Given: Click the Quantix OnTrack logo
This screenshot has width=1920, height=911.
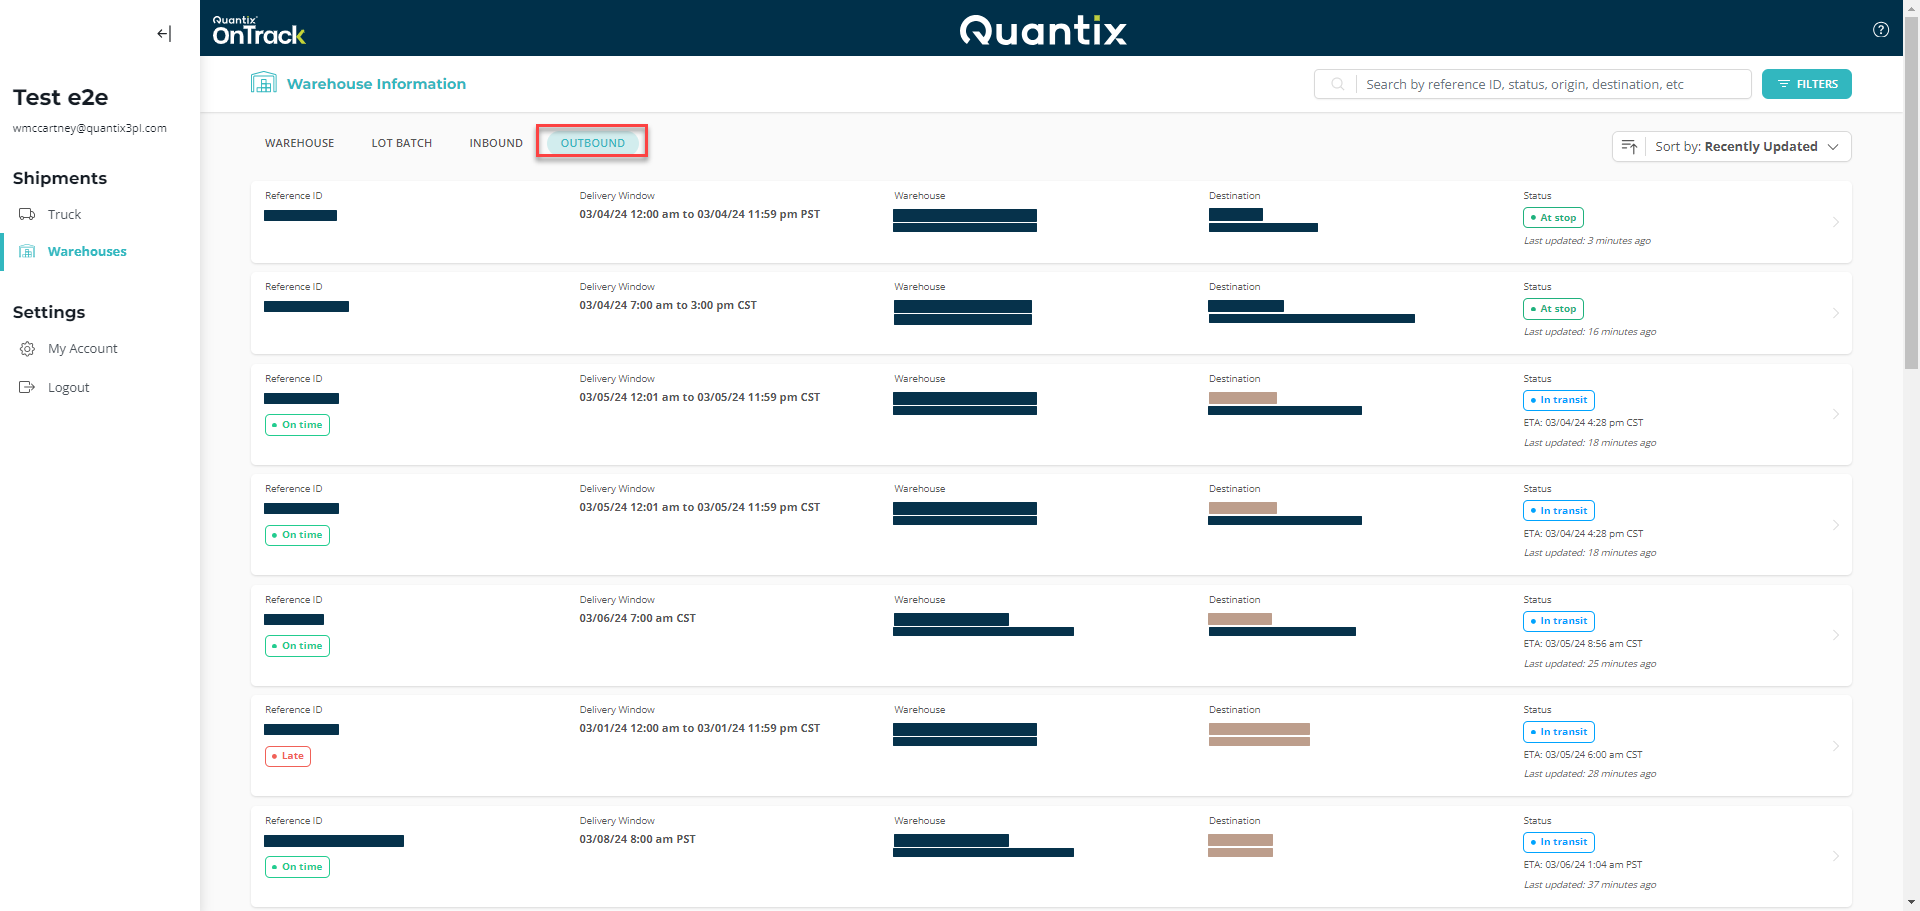Looking at the screenshot, I should coord(258,29).
